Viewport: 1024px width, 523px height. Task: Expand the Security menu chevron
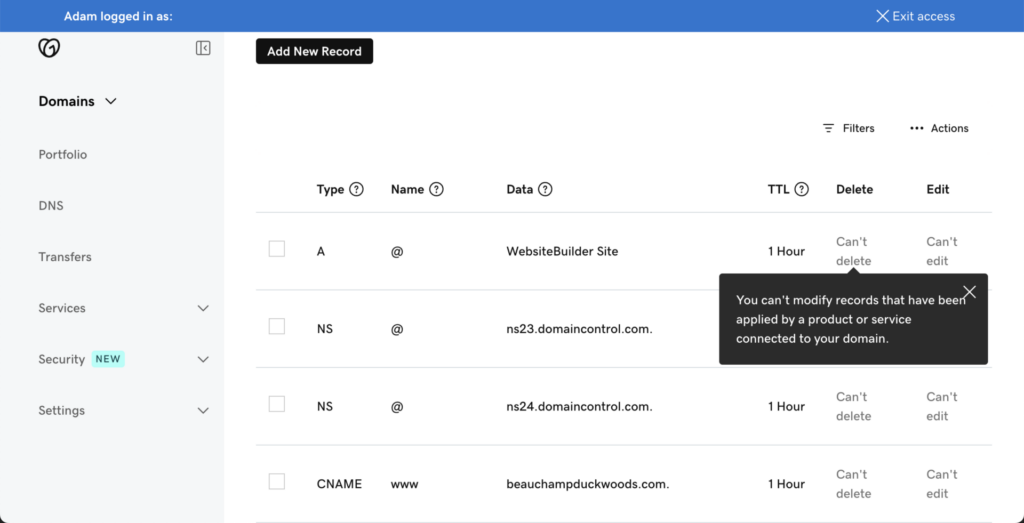pyautogui.click(x=203, y=359)
